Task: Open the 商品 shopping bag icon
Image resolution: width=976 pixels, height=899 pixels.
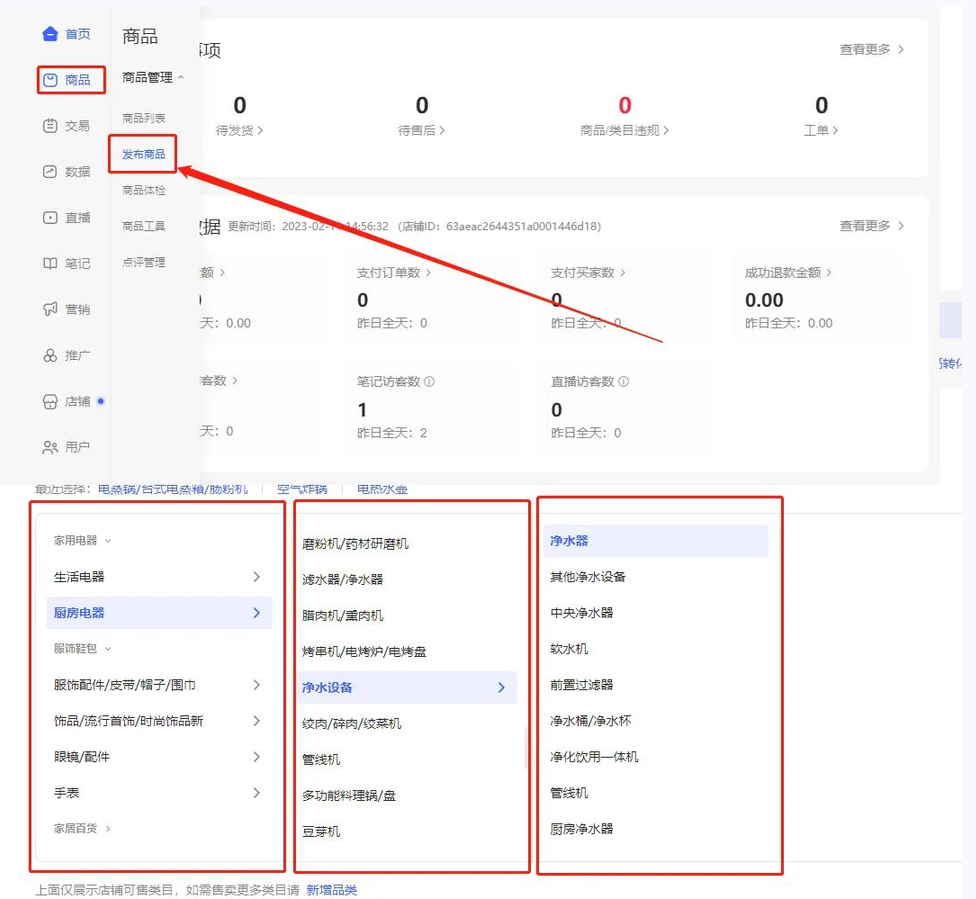Action: [50, 80]
